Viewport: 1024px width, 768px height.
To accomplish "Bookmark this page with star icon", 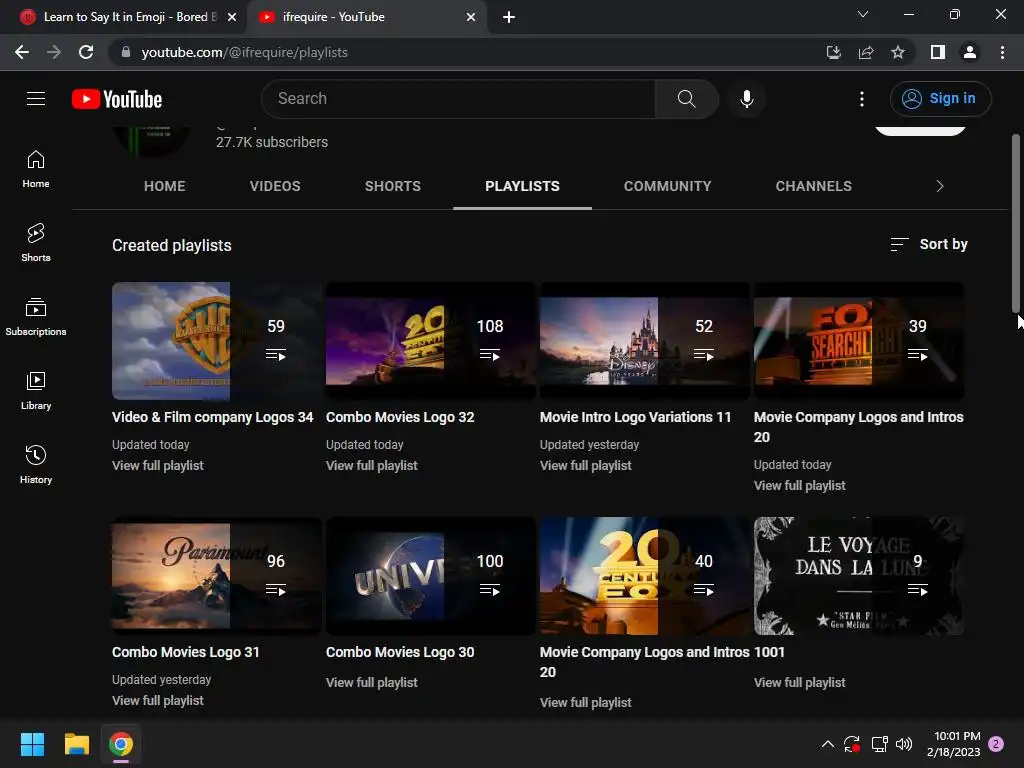I will [x=898, y=52].
